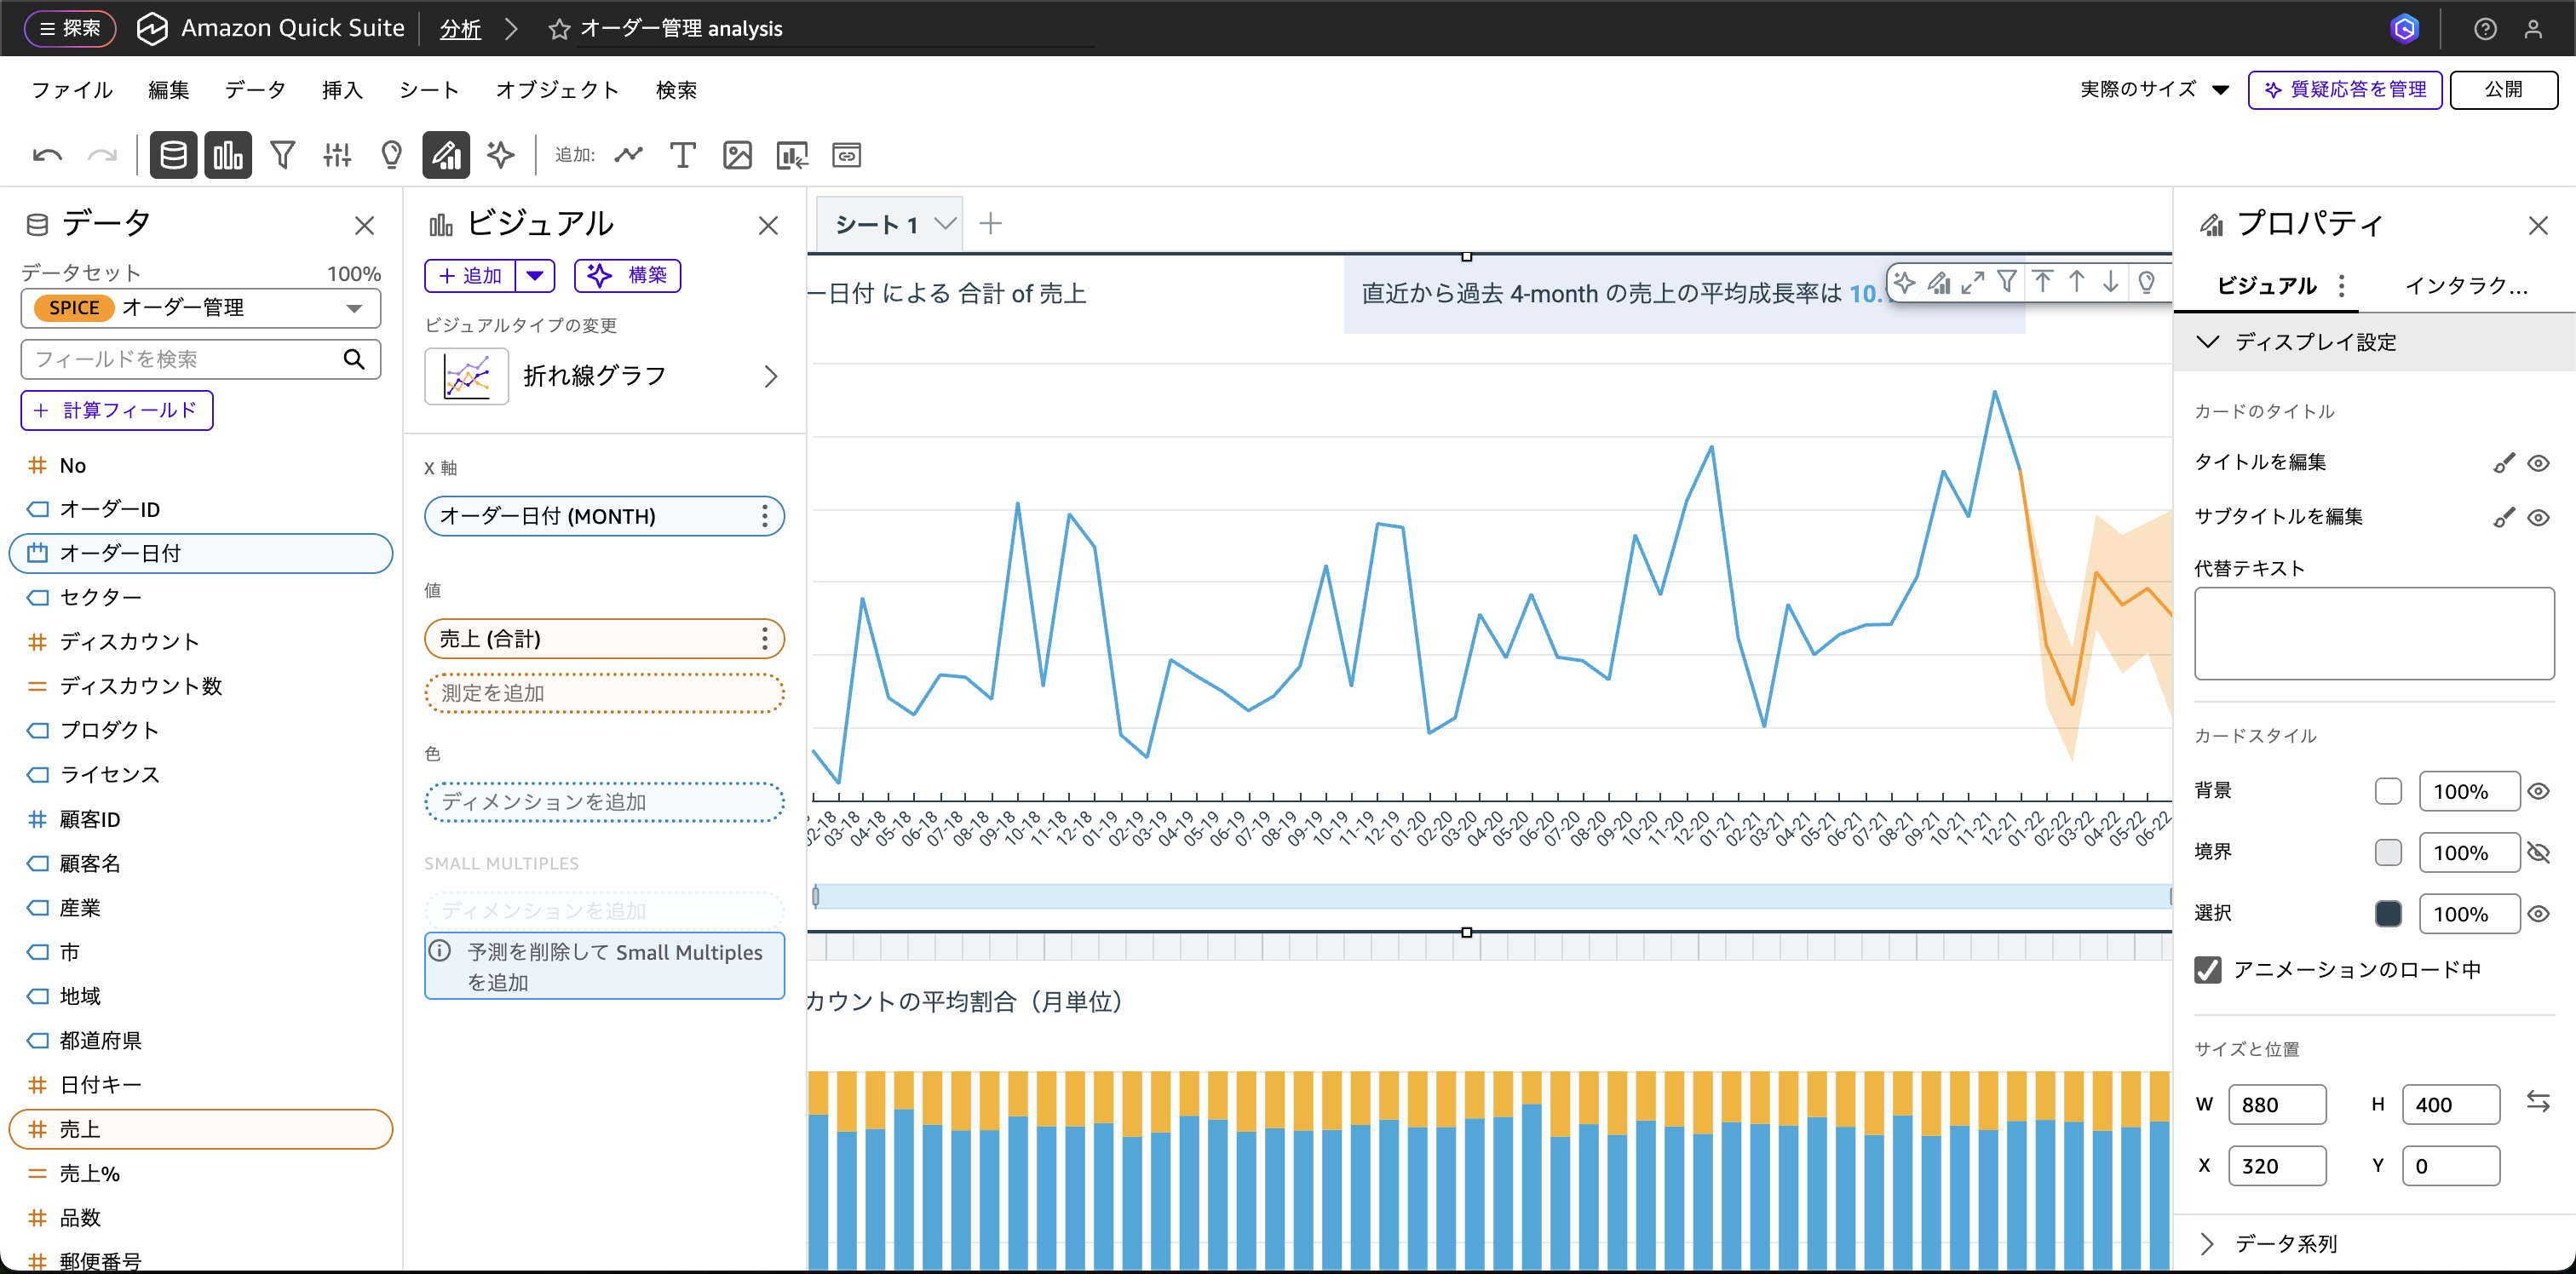Toggle the アニメーションのロード中 checkbox
The image size is (2576, 1274).
(2207, 969)
